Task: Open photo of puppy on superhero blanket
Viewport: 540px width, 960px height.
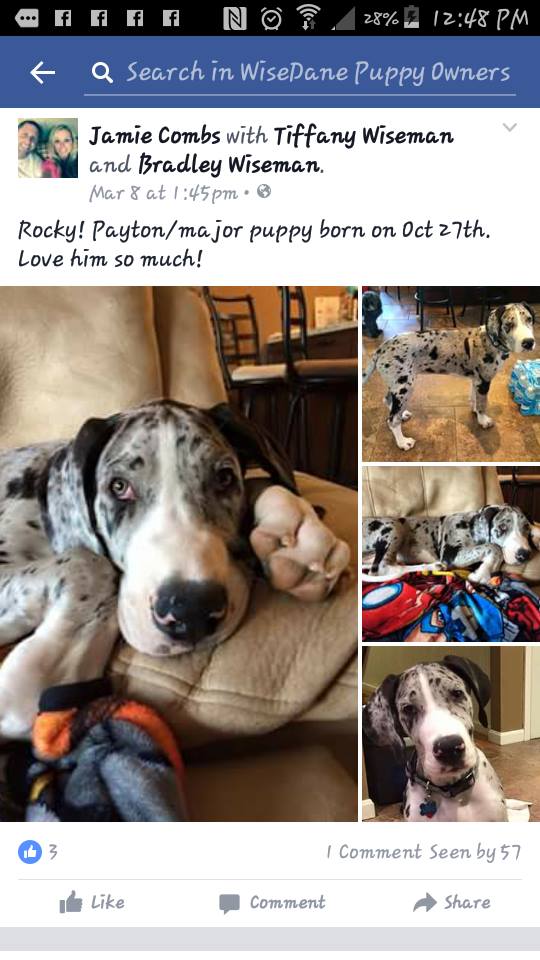Action: [x=451, y=553]
